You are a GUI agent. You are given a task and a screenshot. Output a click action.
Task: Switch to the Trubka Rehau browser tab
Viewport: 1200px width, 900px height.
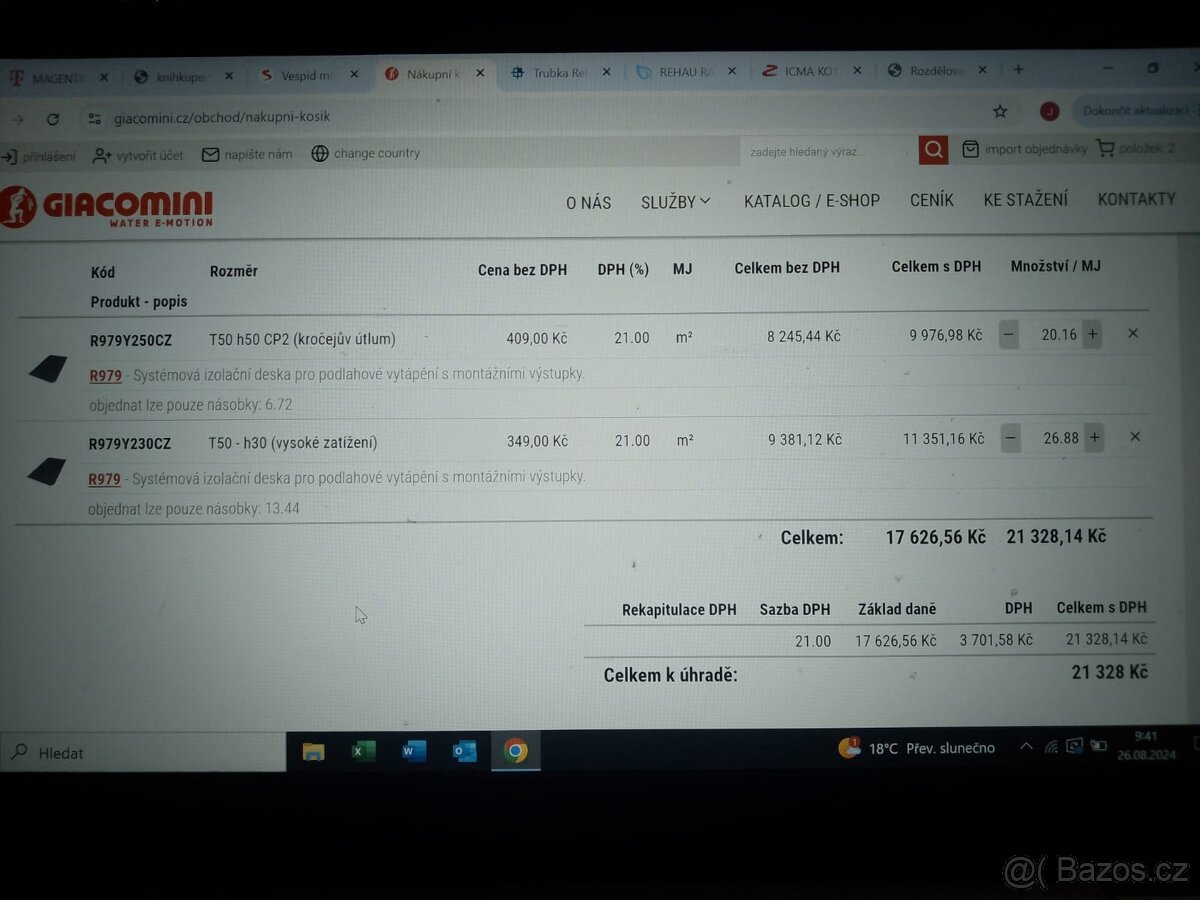click(x=559, y=73)
